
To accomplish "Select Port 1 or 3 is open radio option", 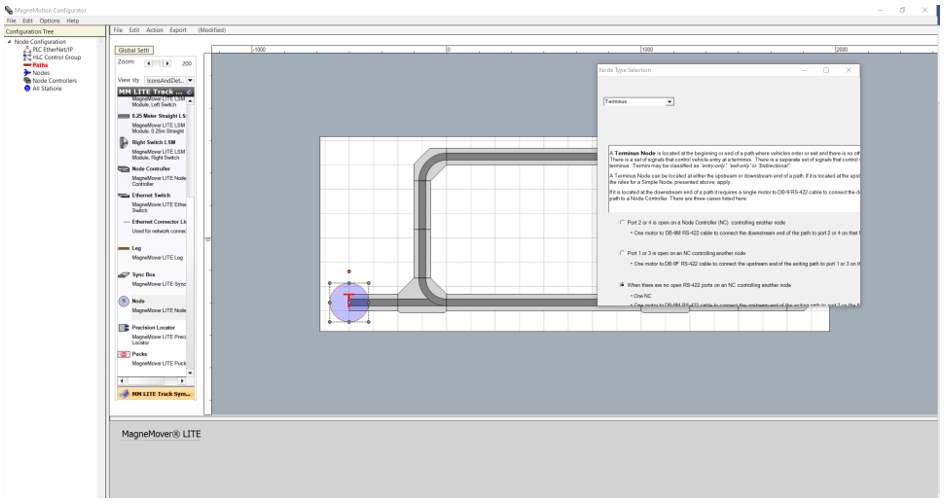I will point(622,253).
